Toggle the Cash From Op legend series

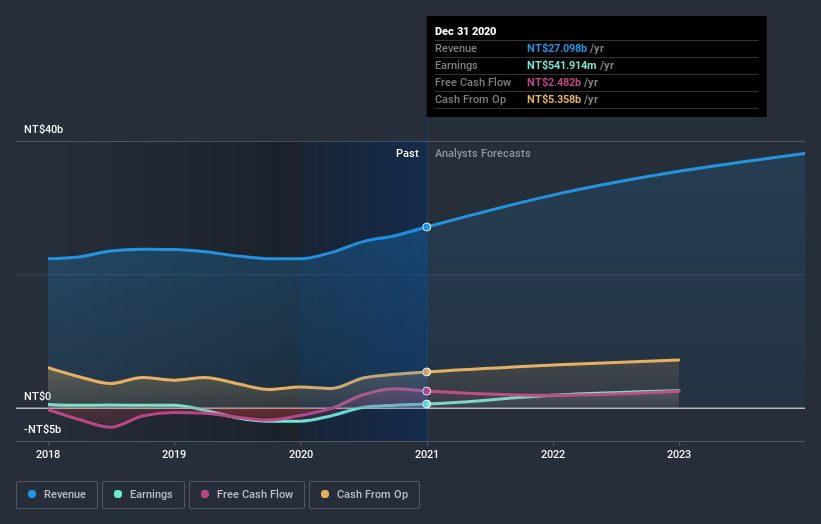364,495
